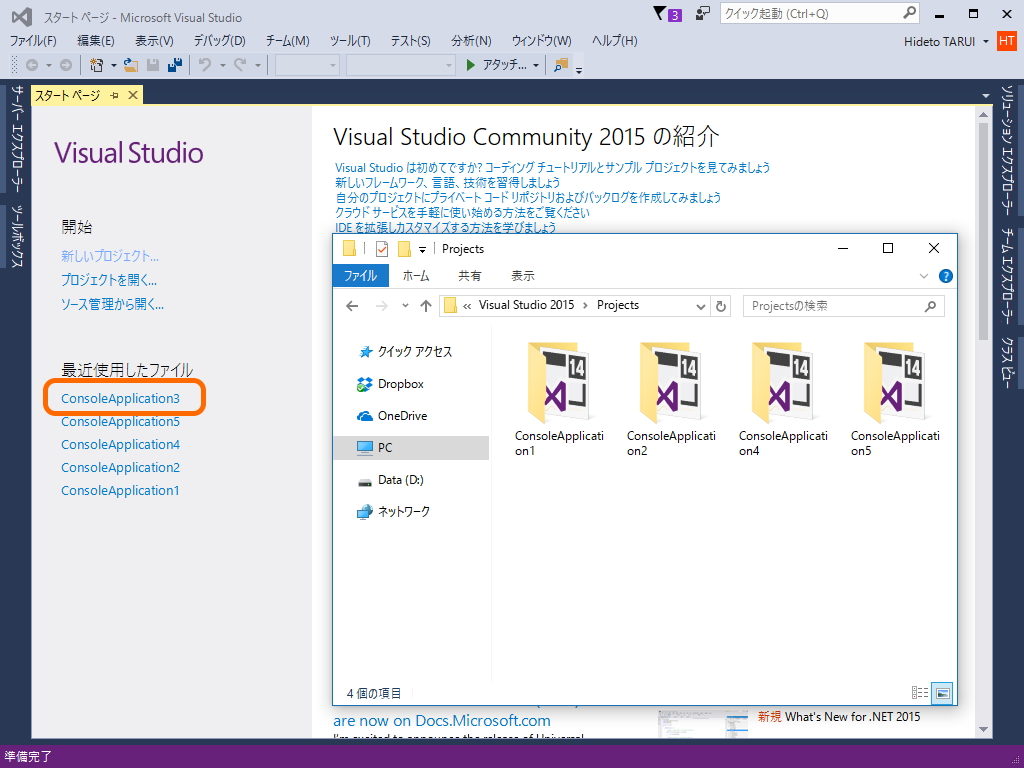
Task: Open Explorer recent locations dropdown
Action: pos(405,306)
